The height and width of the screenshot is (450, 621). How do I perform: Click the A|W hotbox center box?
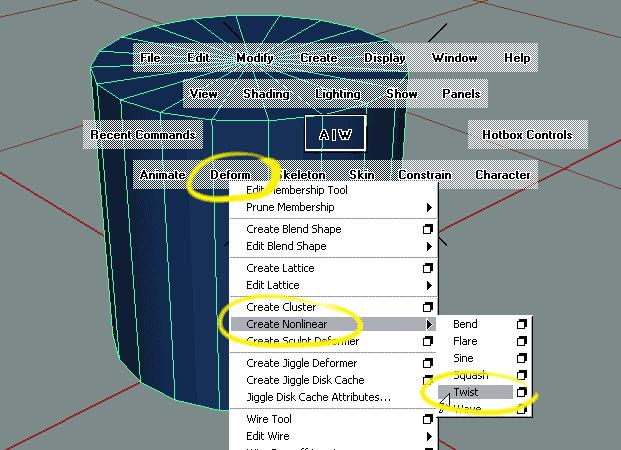click(x=335, y=133)
